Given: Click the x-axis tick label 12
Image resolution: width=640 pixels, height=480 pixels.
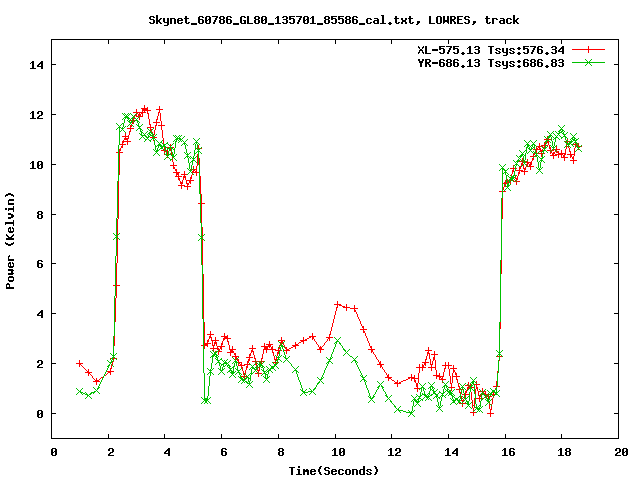Looking at the screenshot, I should pyautogui.click(x=394, y=452).
